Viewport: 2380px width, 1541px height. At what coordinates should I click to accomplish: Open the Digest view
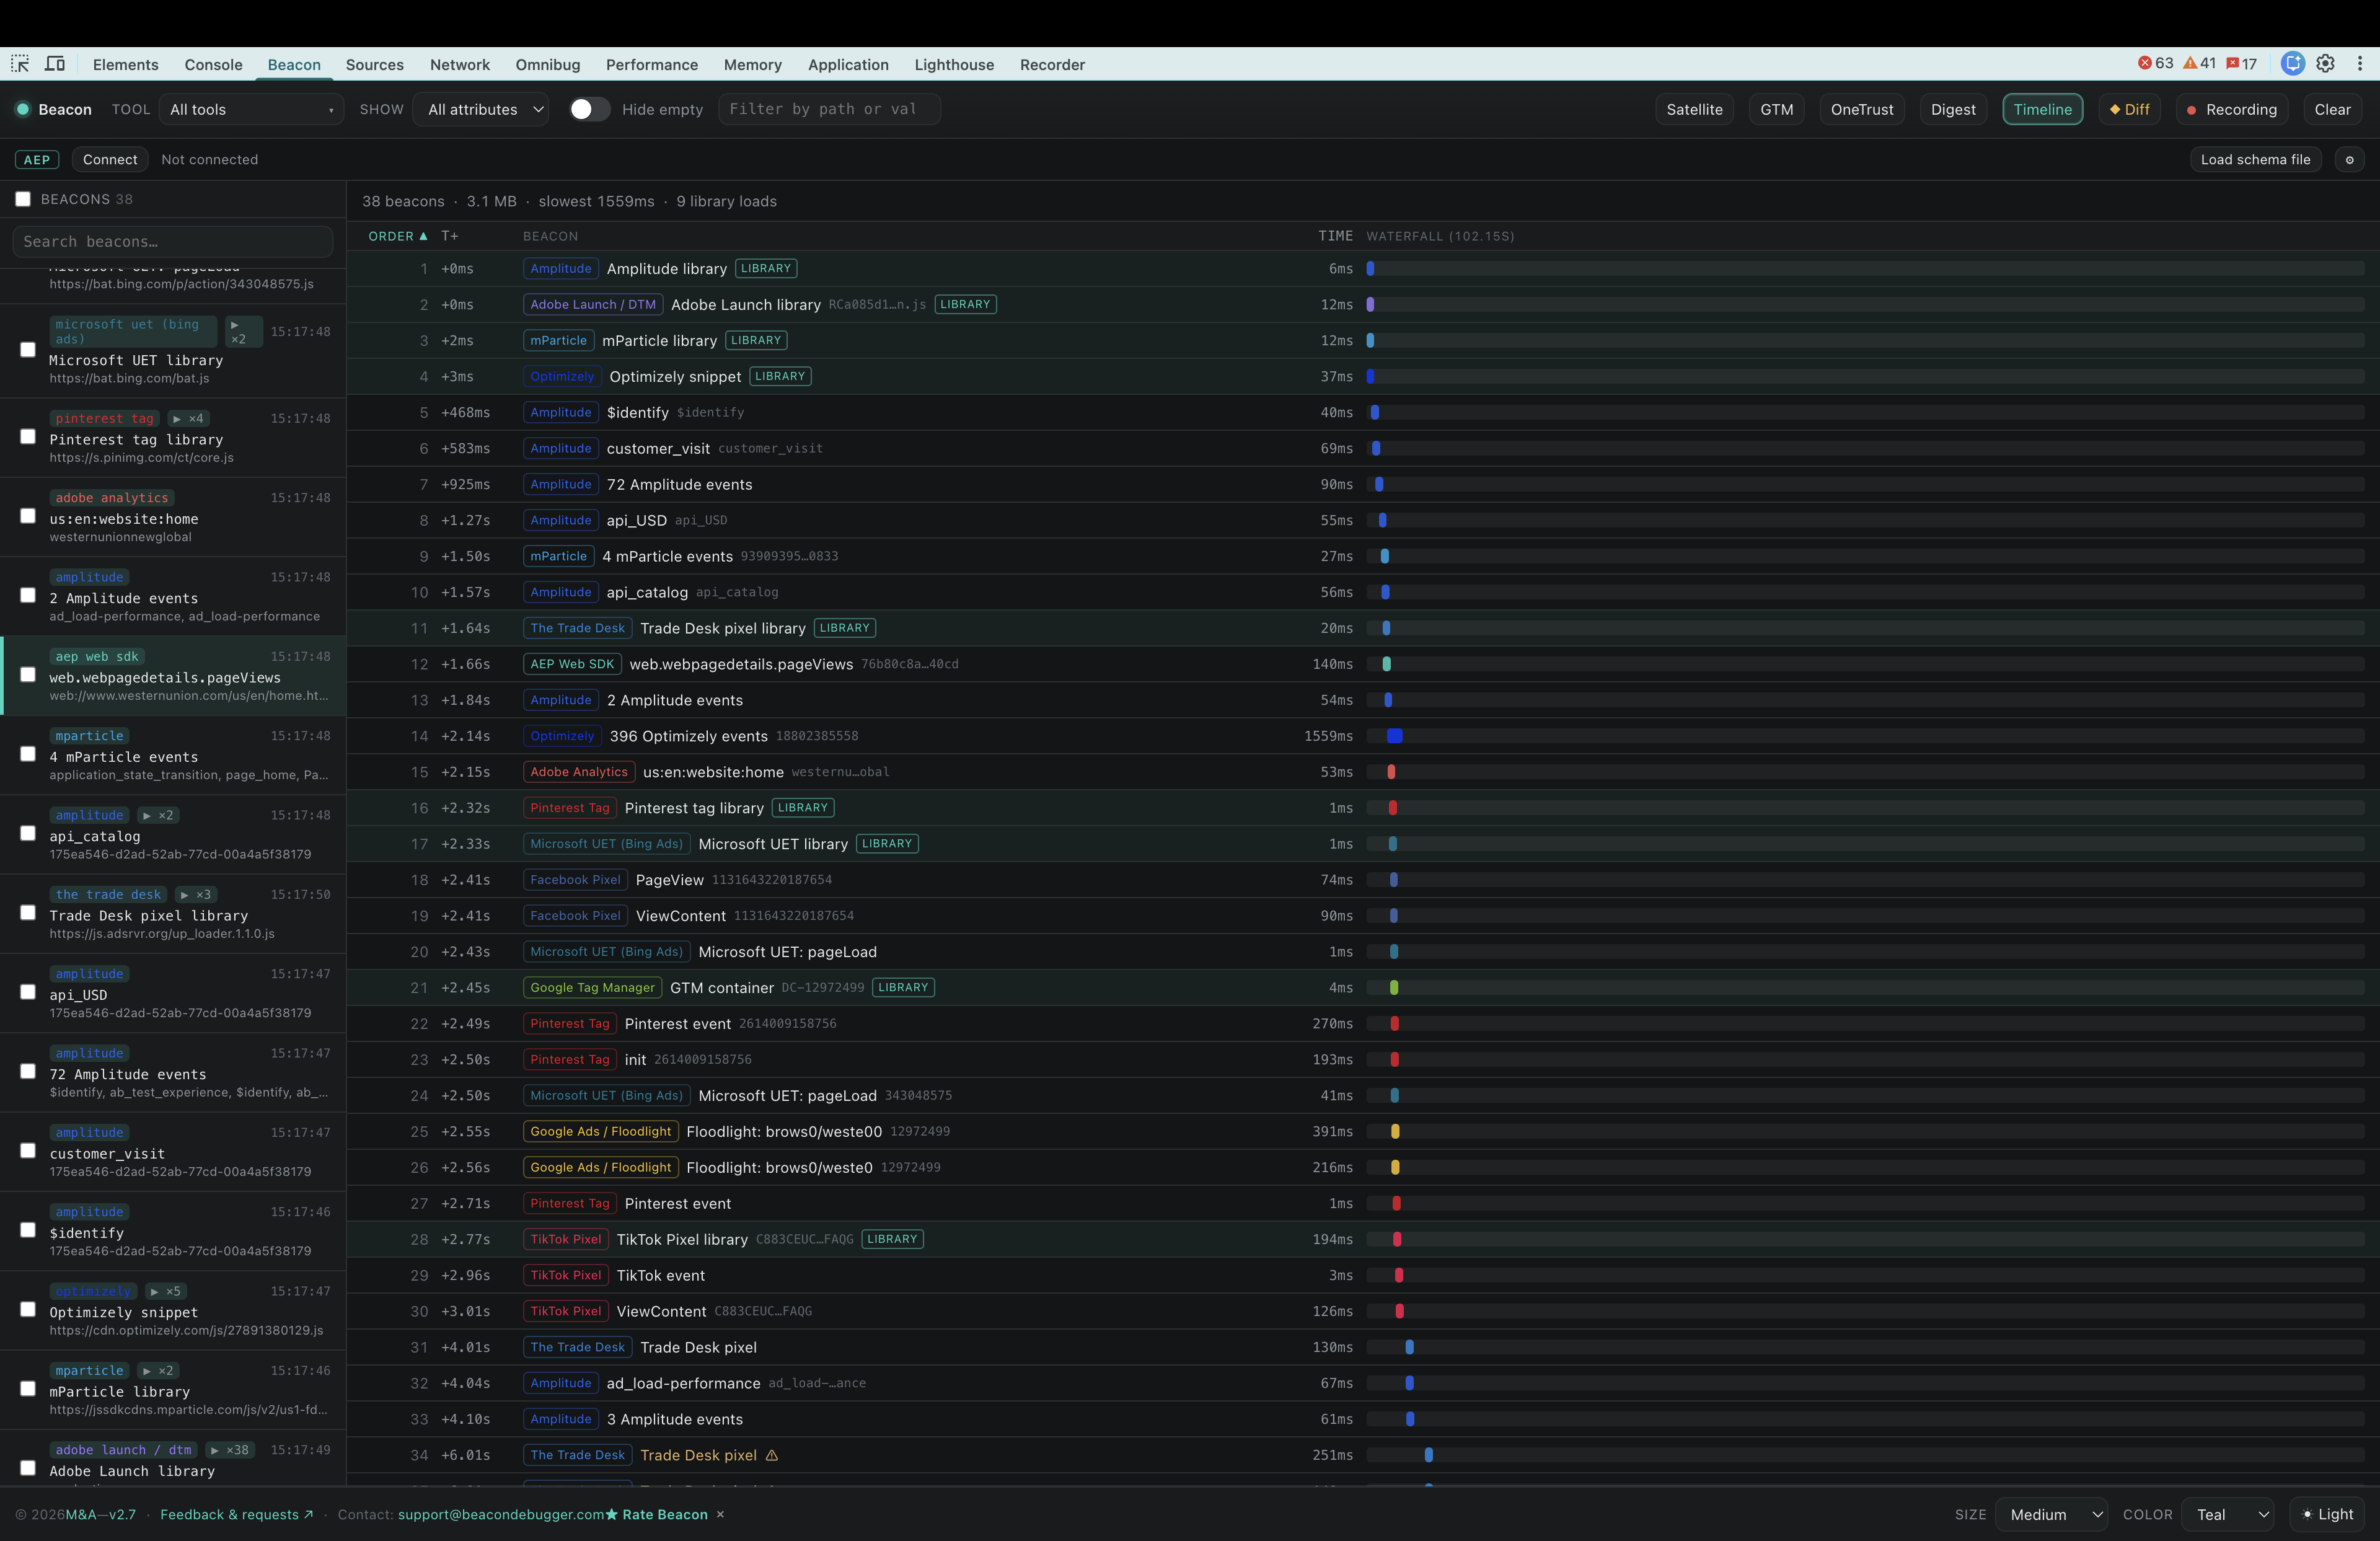tap(1953, 109)
